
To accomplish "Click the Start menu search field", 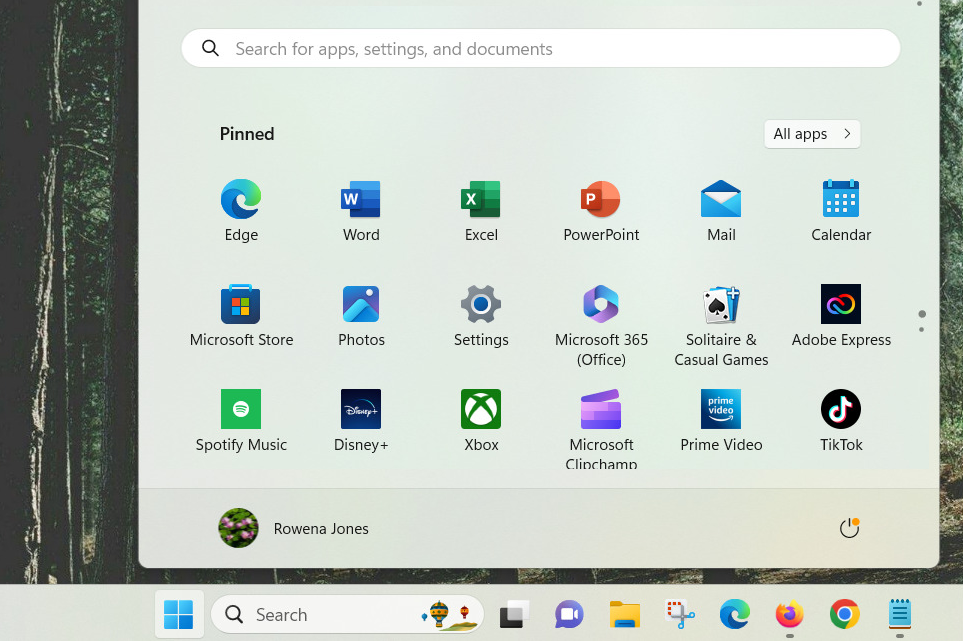I will pos(540,48).
